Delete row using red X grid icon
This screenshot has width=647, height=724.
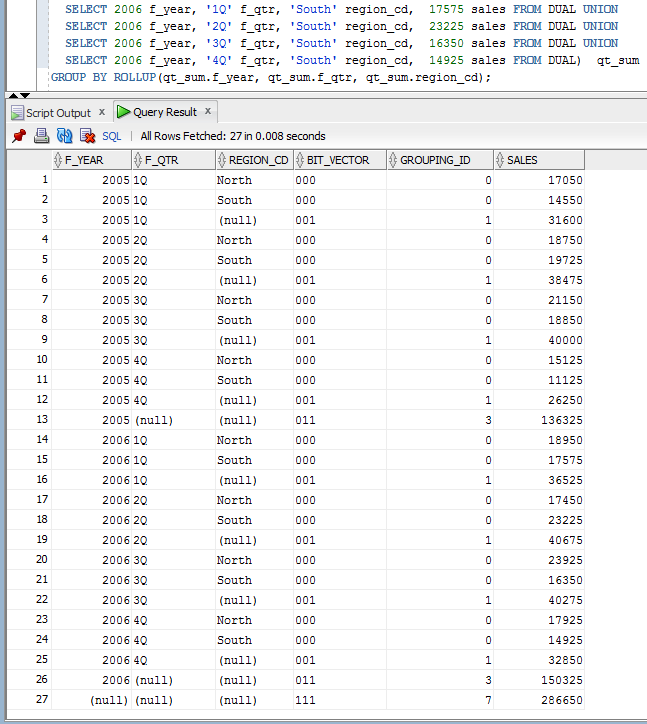click(87, 136)
